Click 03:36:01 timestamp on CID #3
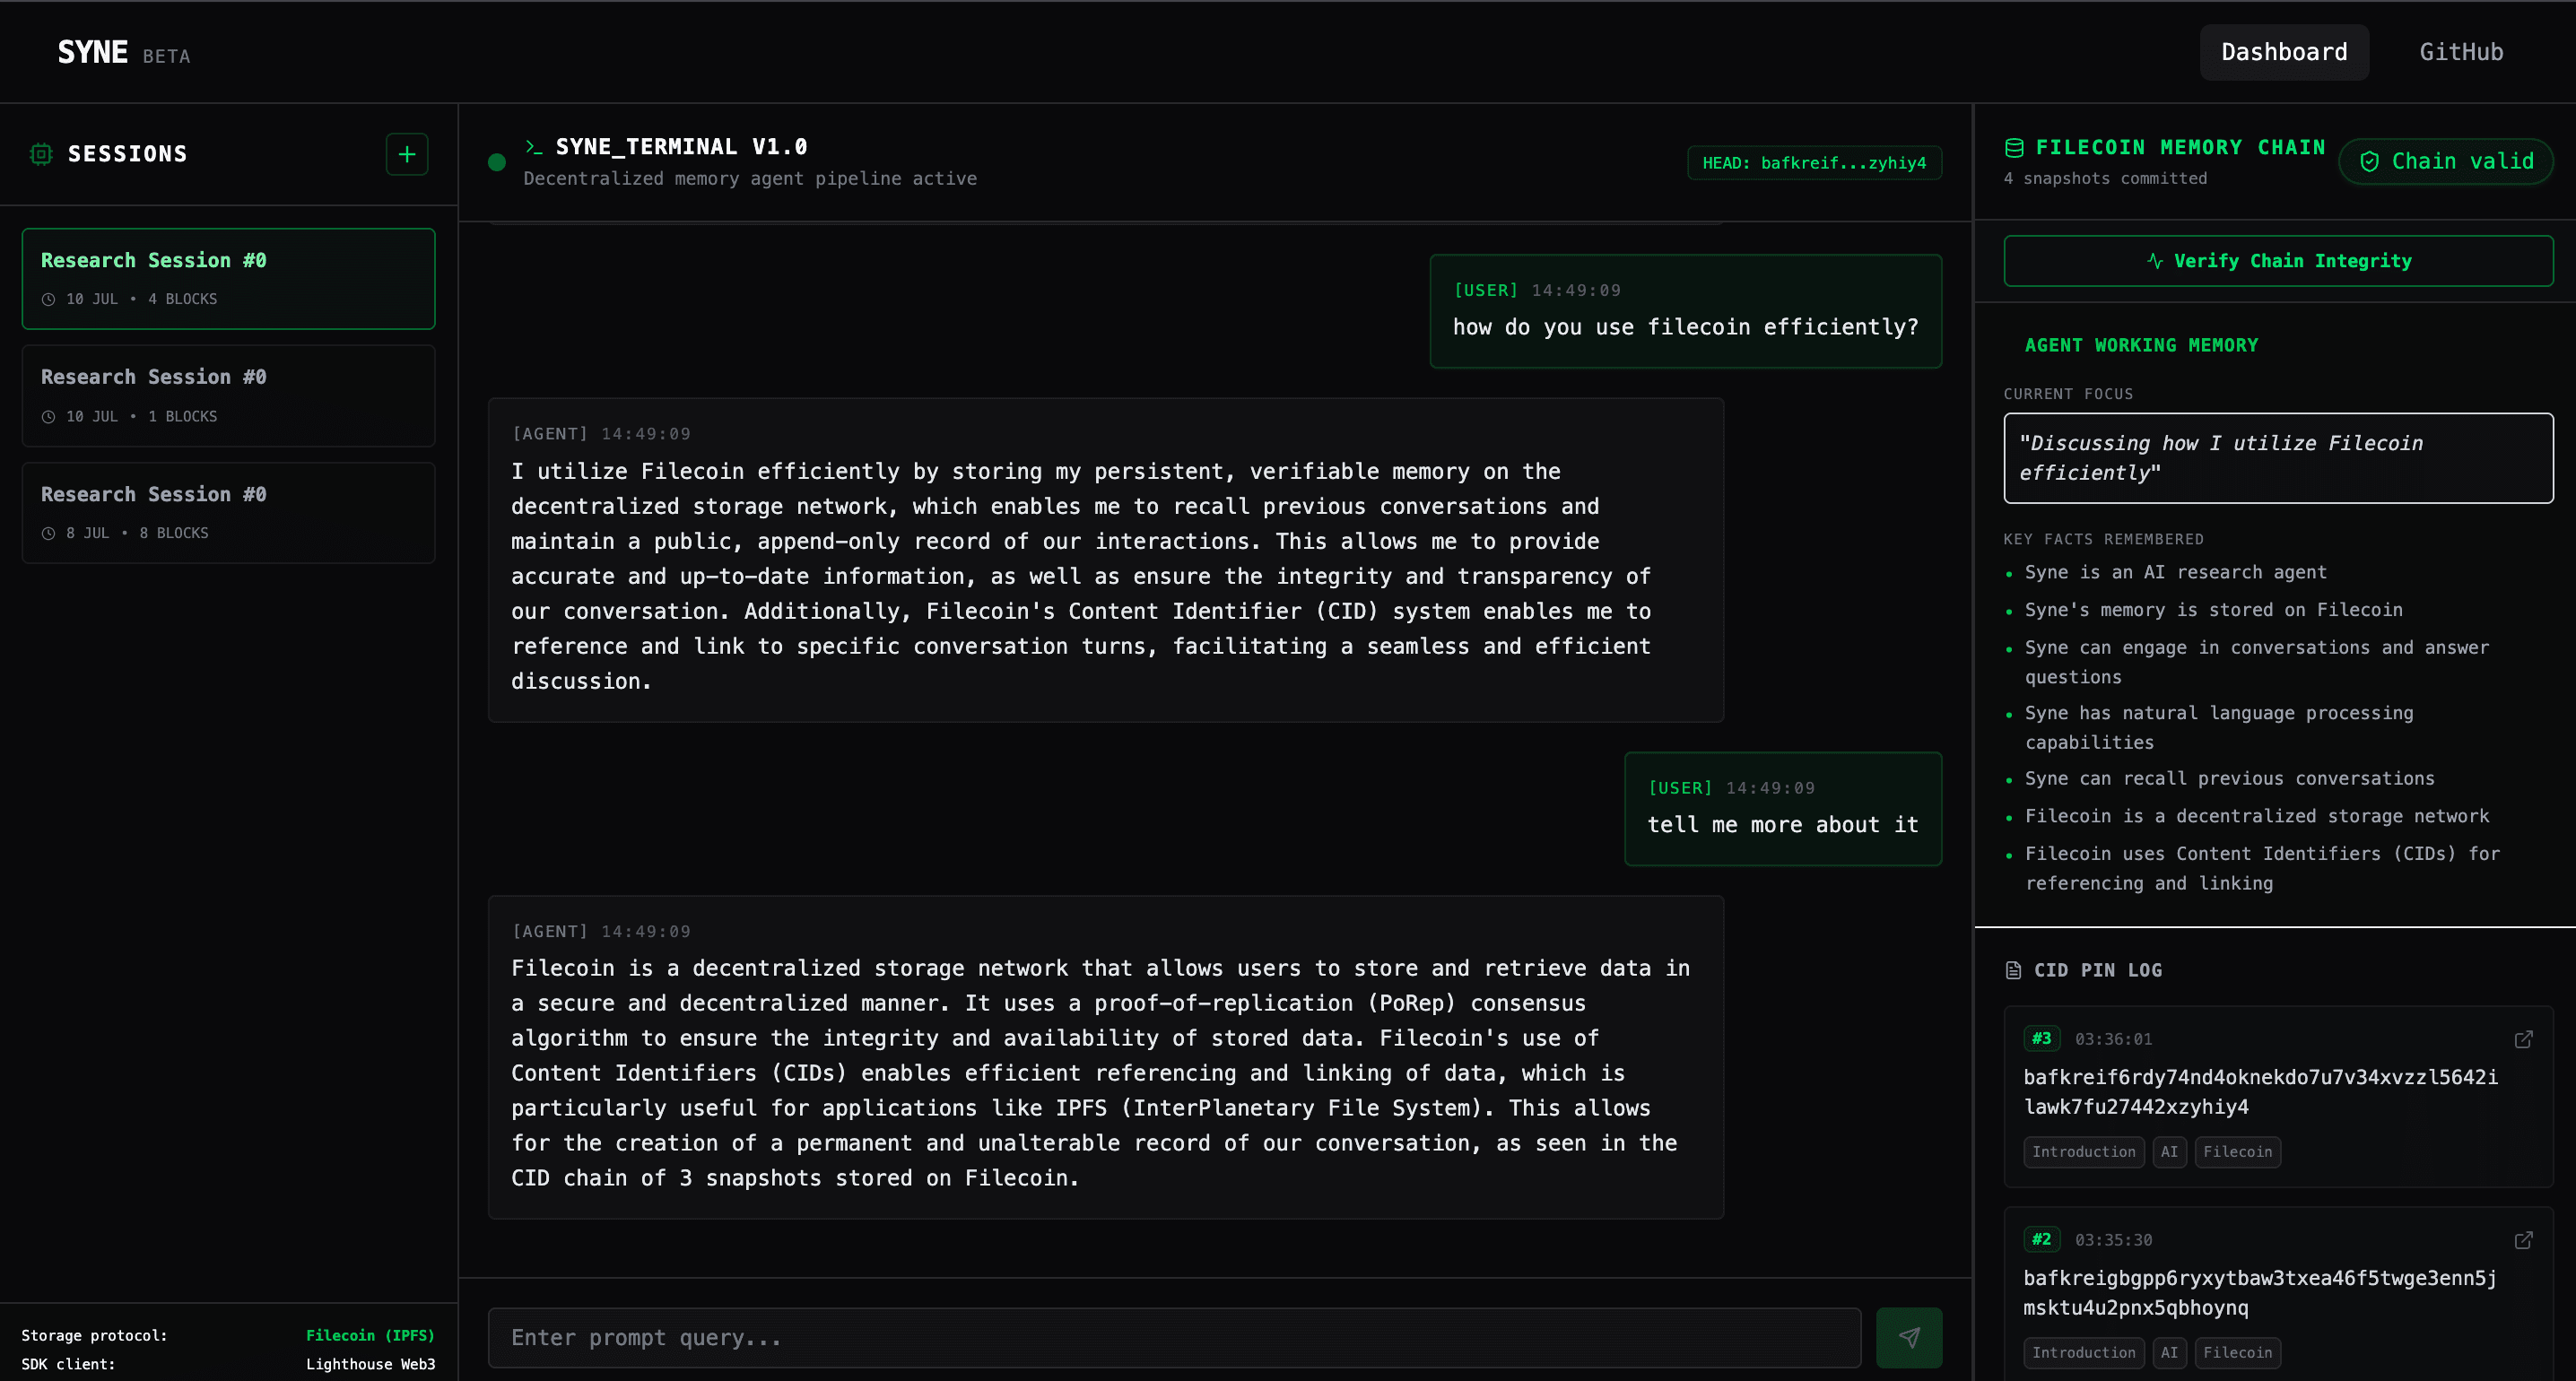 (x=2113, y=1040)
